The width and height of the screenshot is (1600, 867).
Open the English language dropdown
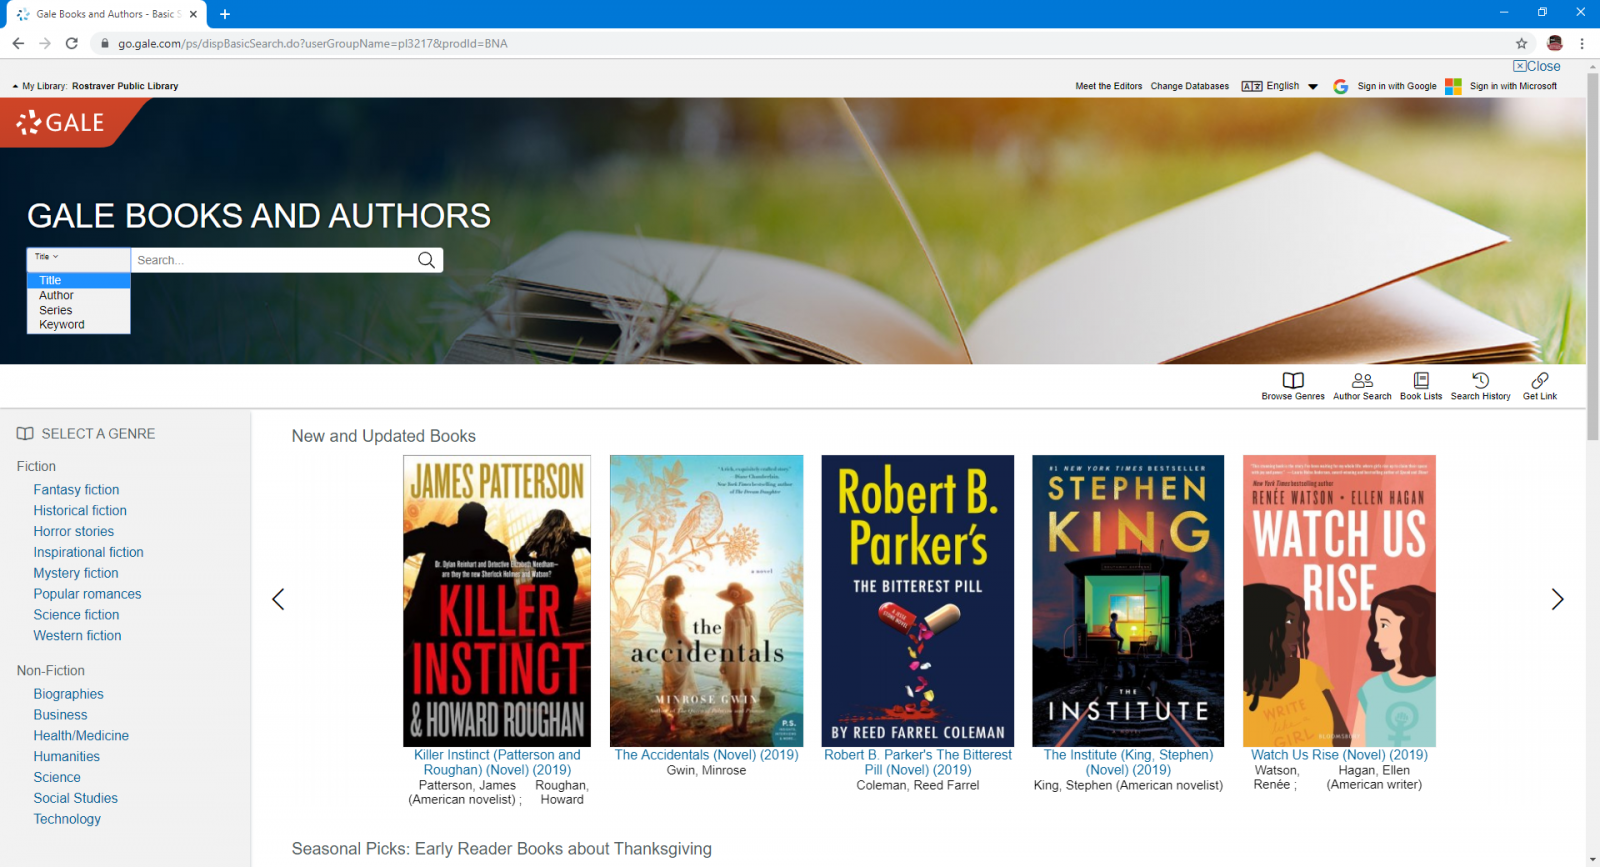[x=1280, y=86]
